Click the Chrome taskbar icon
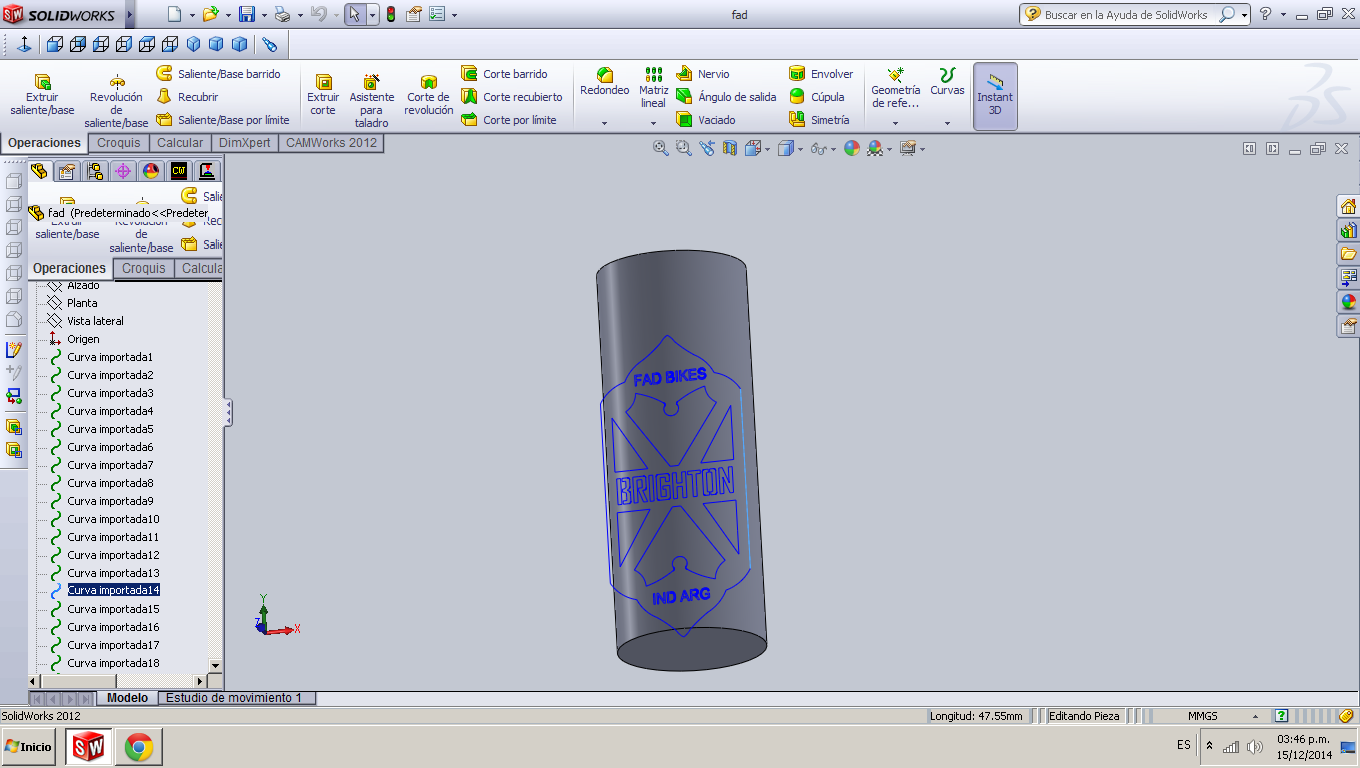The image size is (1360, 768). 139,747
